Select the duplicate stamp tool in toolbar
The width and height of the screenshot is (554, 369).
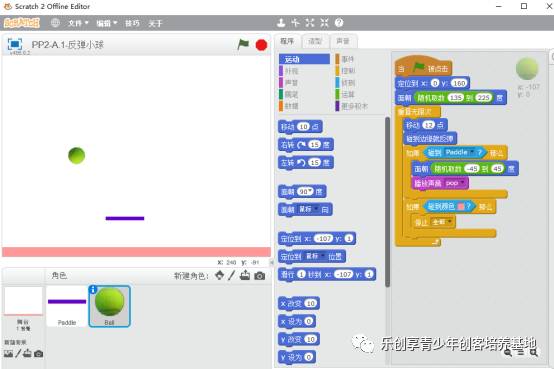point(281,23)
